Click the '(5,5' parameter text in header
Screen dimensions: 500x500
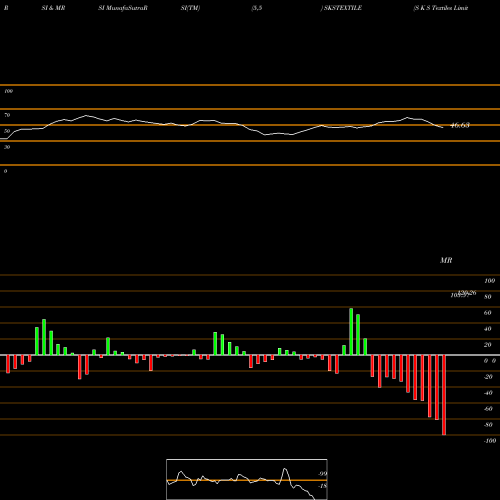click(257, 8)
